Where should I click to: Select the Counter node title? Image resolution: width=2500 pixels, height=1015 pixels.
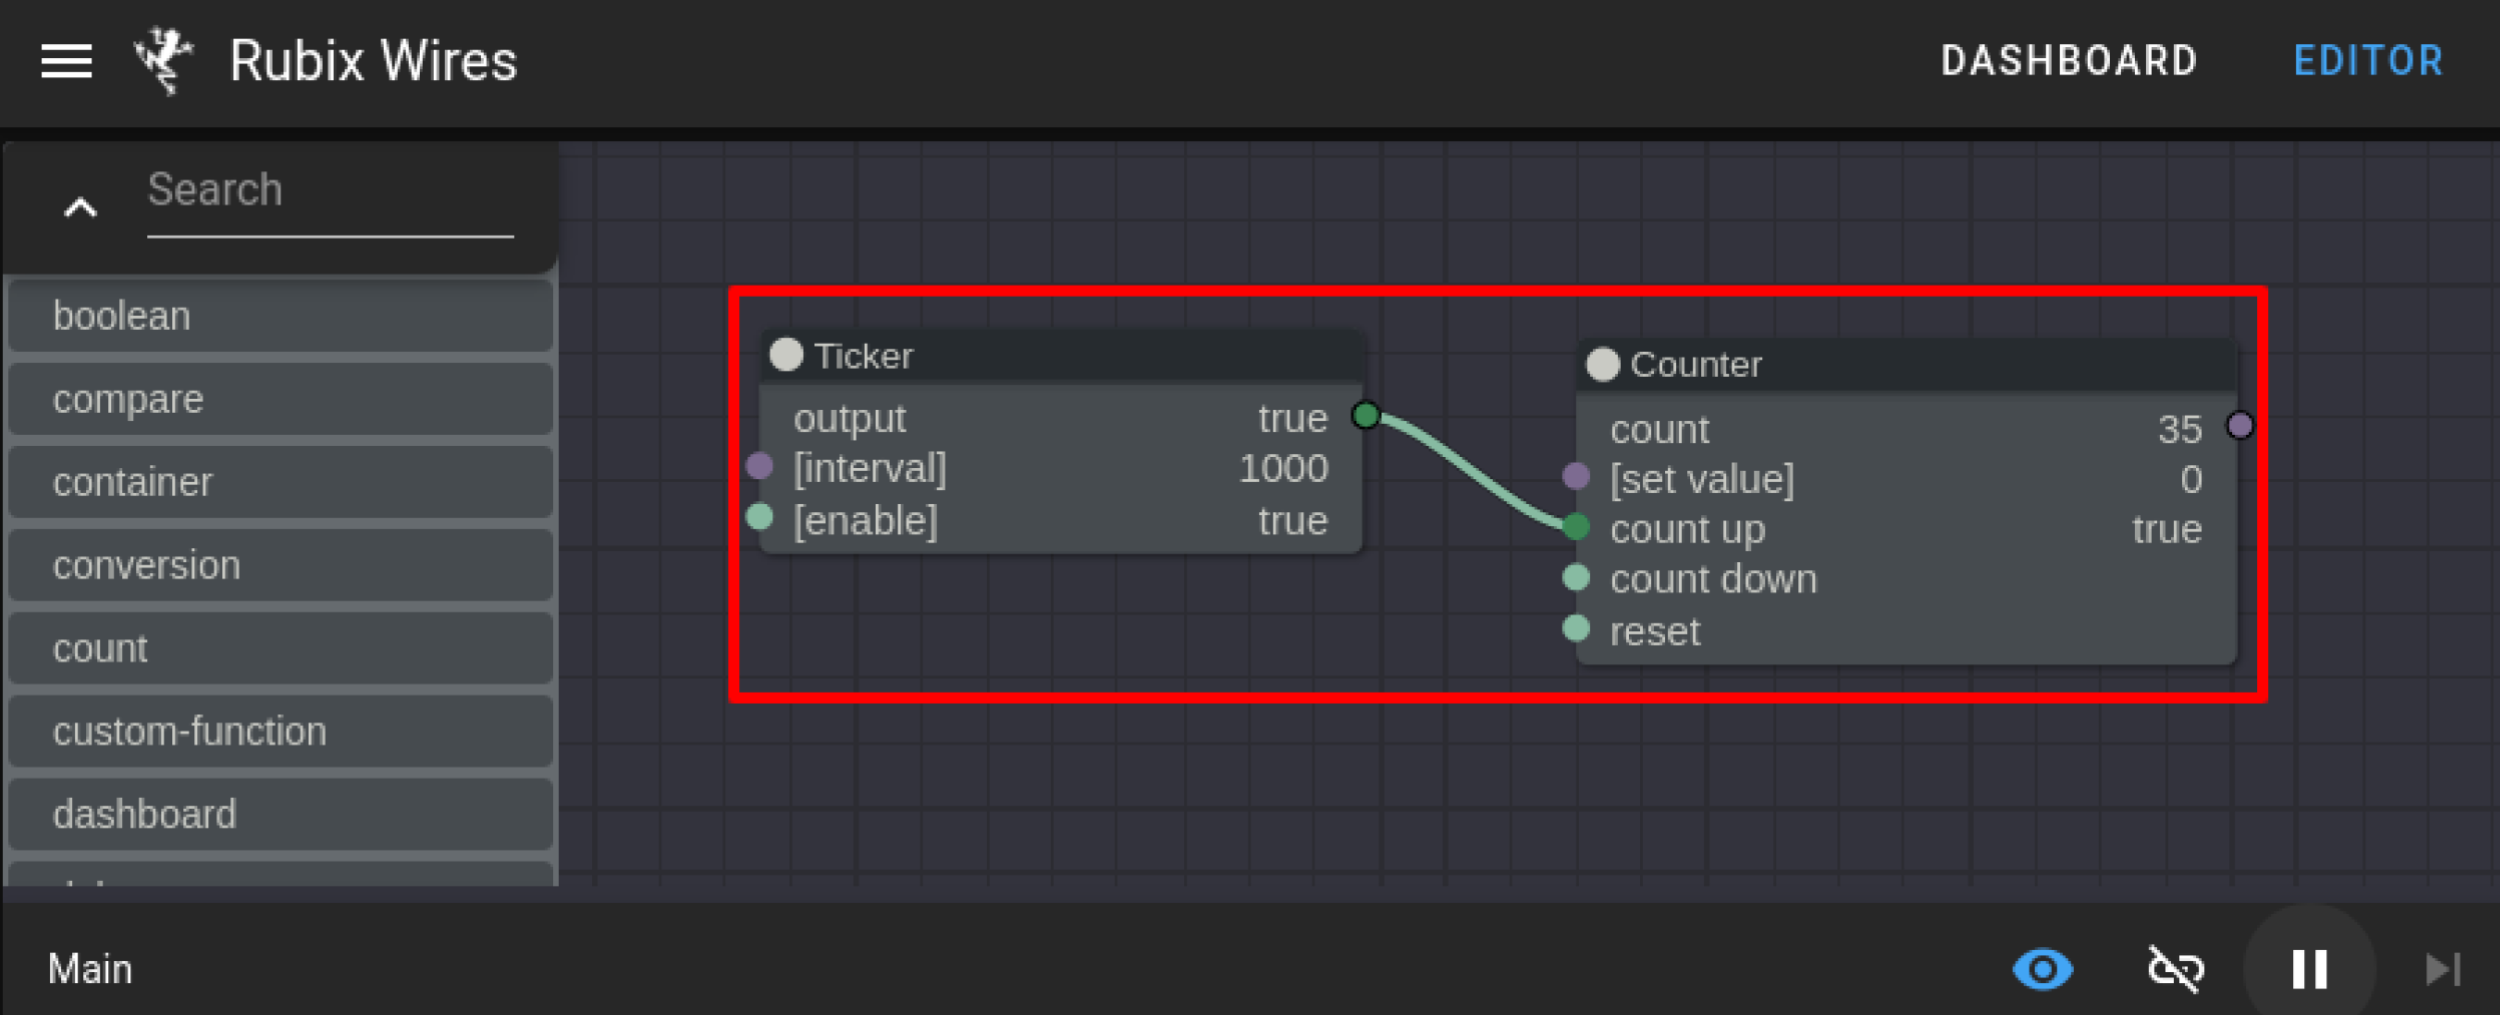pyautogui.click(x=1696, y=365)
